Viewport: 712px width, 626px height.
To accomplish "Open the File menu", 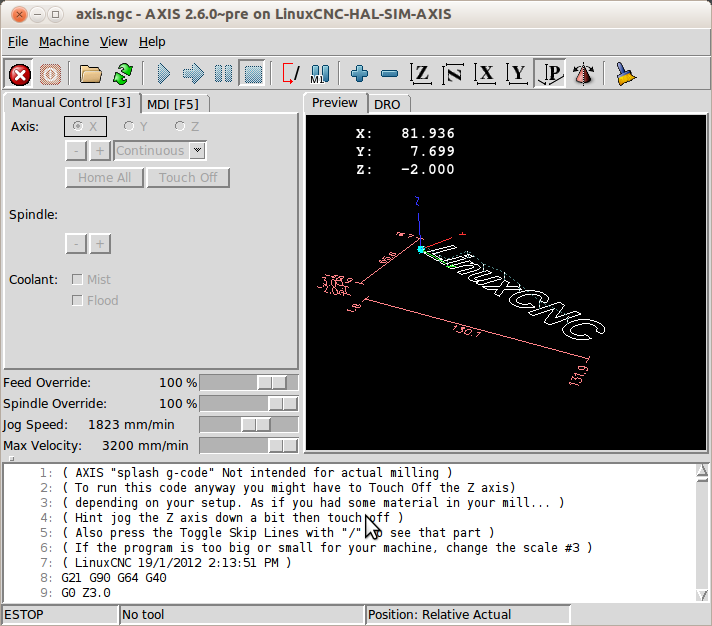I will [x=18, y=42].
